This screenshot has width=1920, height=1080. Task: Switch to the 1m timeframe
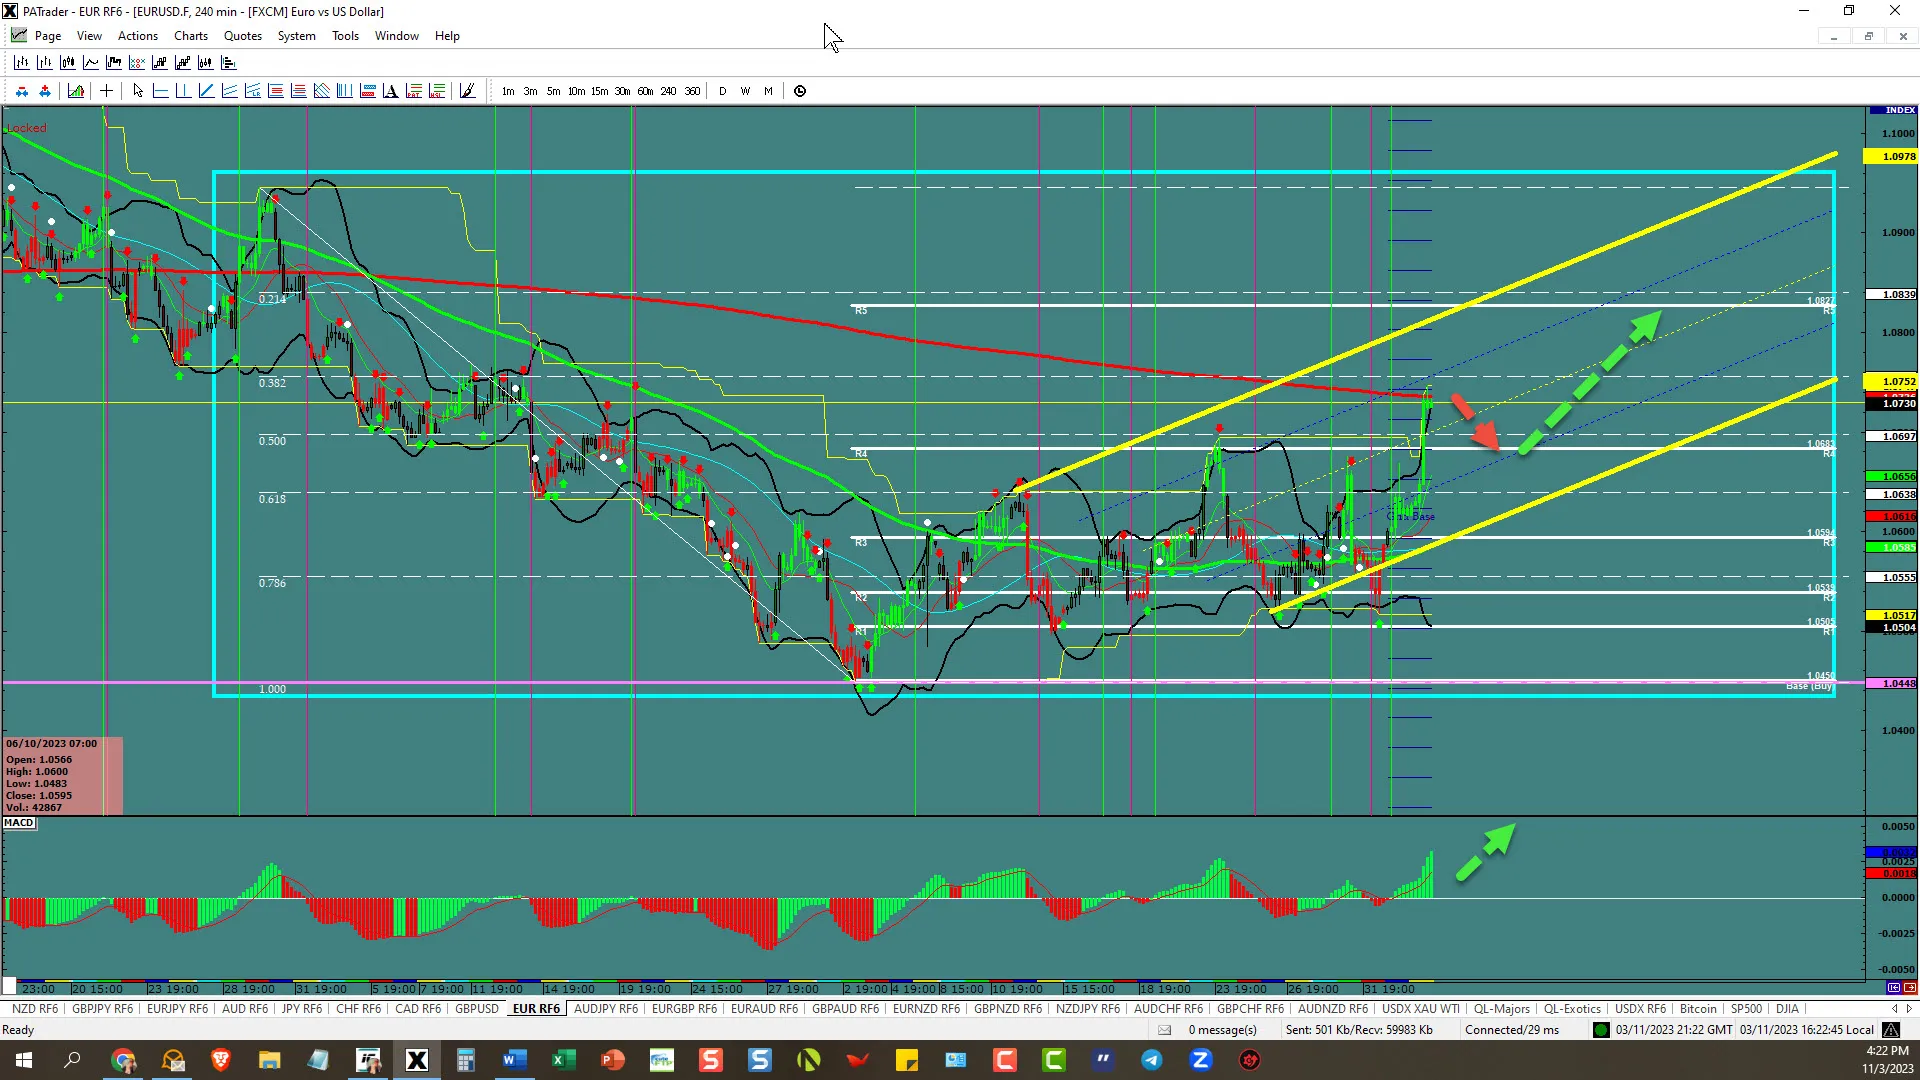[x=508, y=91]
